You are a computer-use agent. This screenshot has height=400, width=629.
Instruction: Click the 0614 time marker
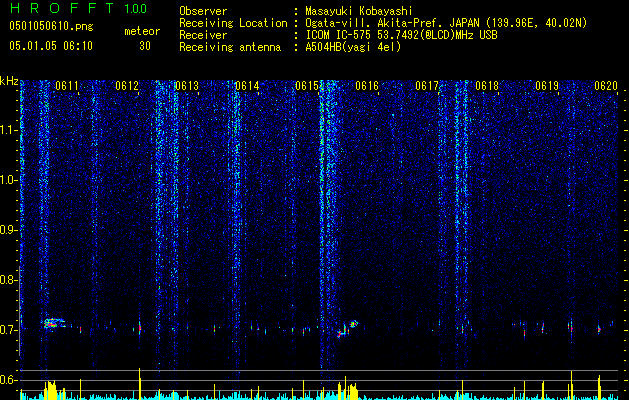pos(247,86)
